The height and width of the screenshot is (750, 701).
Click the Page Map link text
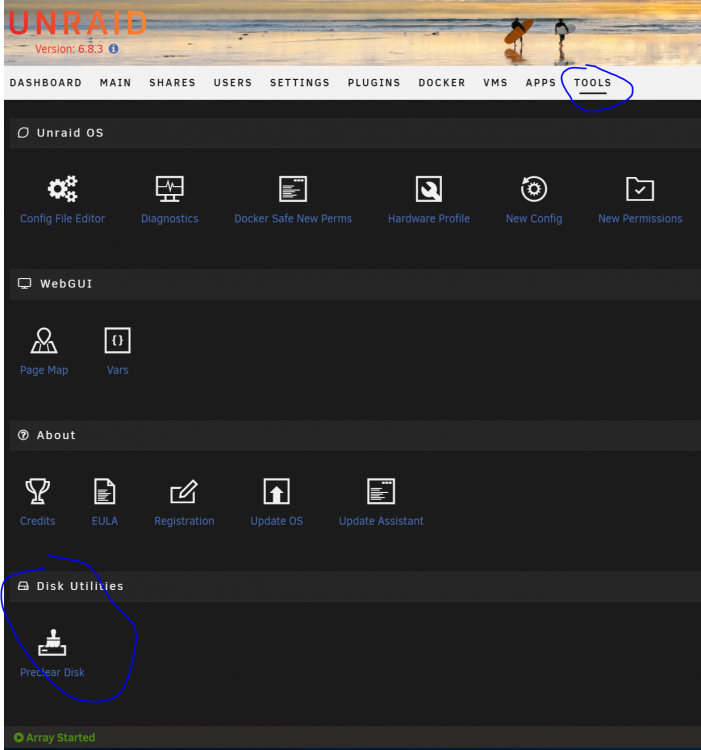[x=44, y=370]
